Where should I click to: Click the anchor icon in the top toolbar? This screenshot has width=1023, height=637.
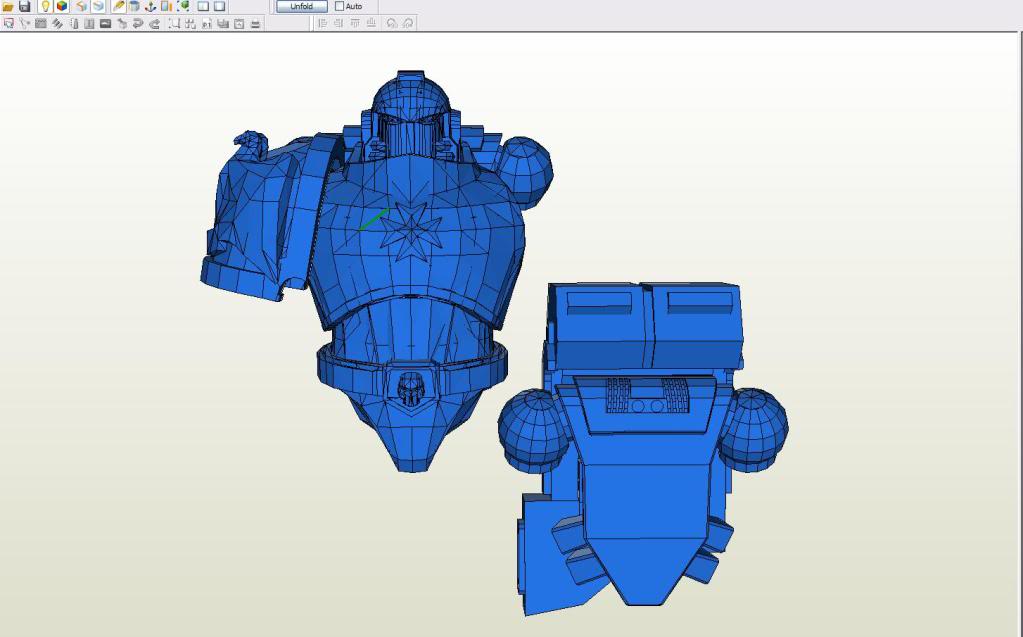click(x=150, y=7)
